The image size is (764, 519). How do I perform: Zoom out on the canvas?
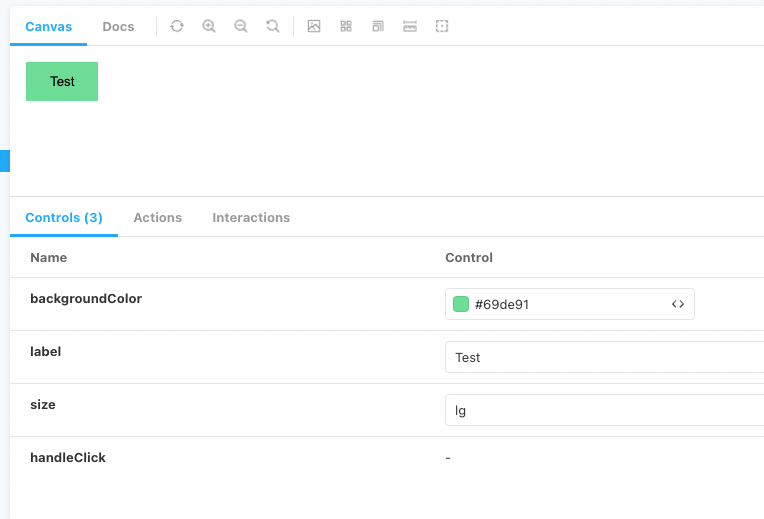[x=241, y=26]
